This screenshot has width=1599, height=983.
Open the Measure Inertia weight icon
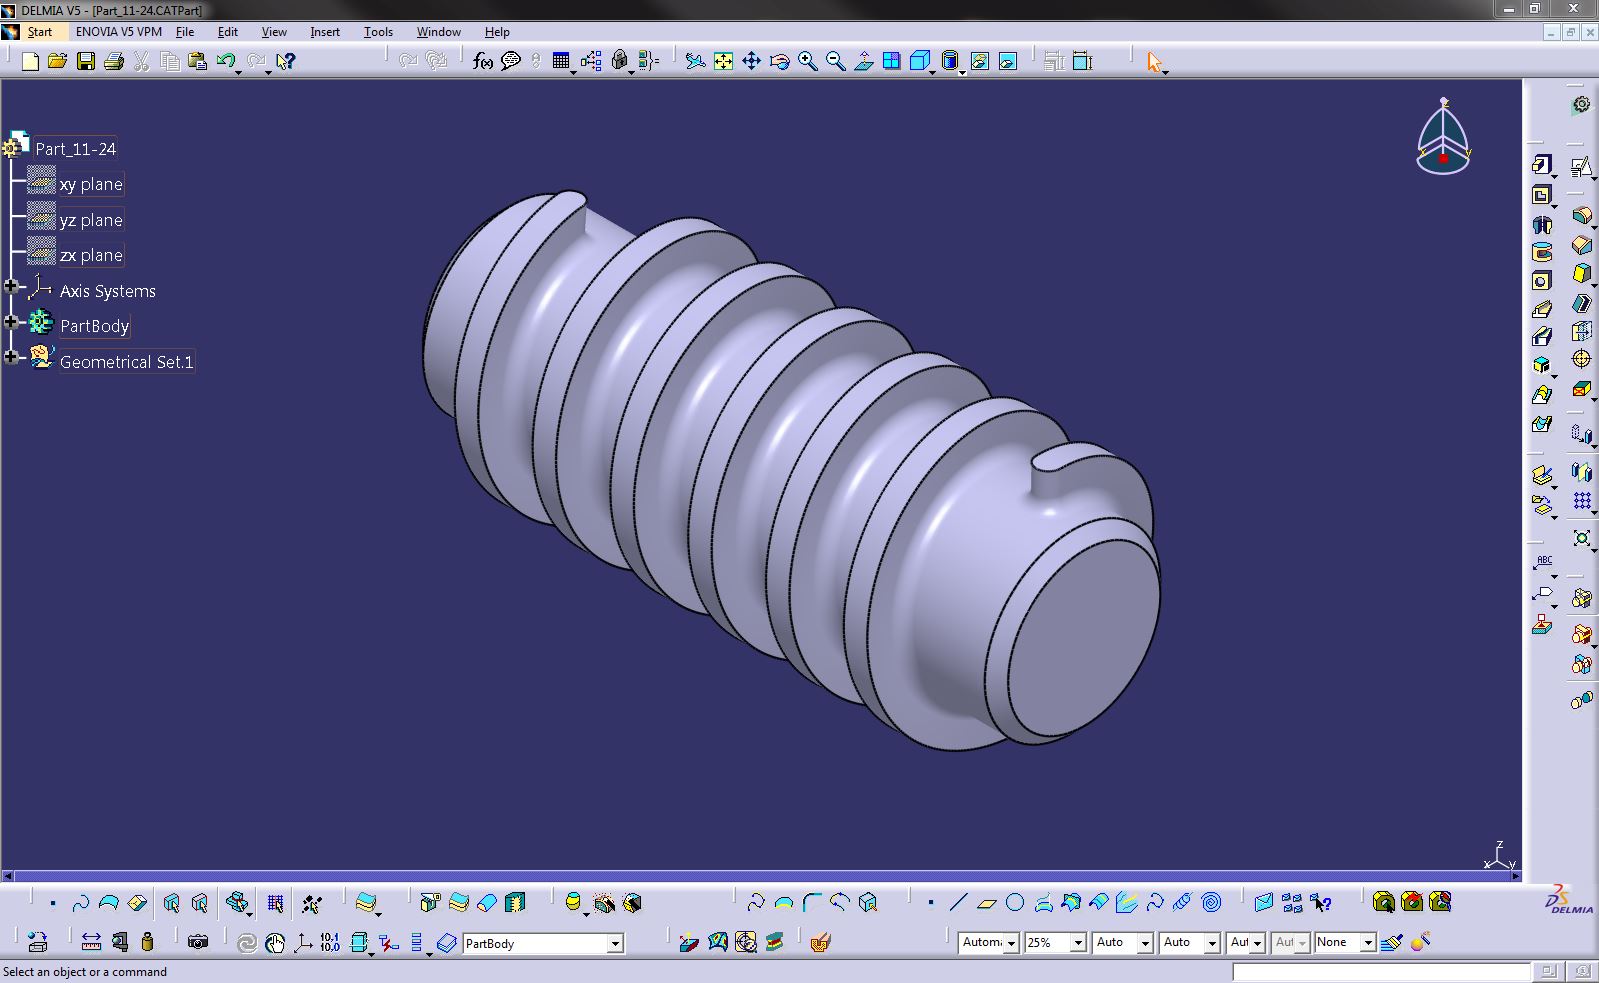(148, 942)
